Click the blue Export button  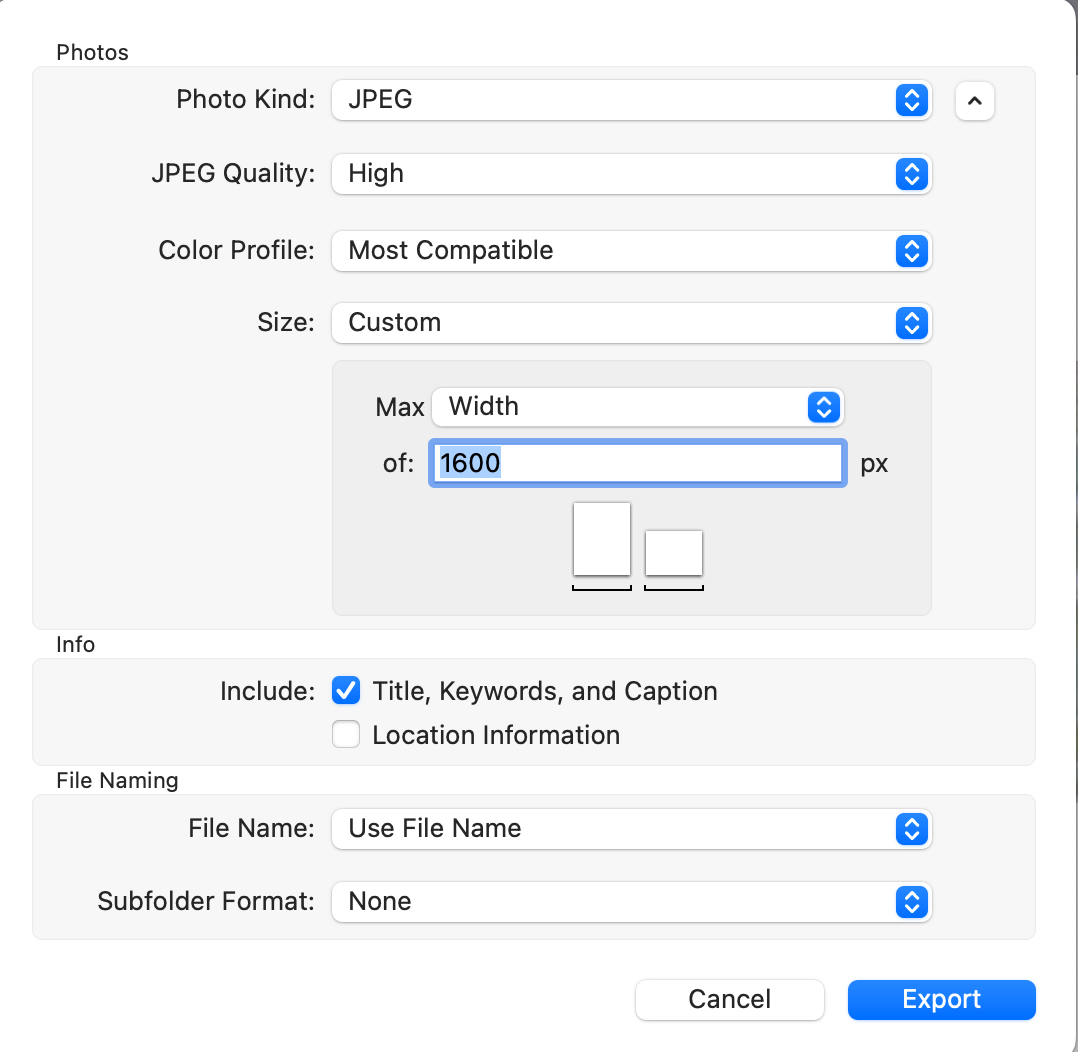click(941, 999)
